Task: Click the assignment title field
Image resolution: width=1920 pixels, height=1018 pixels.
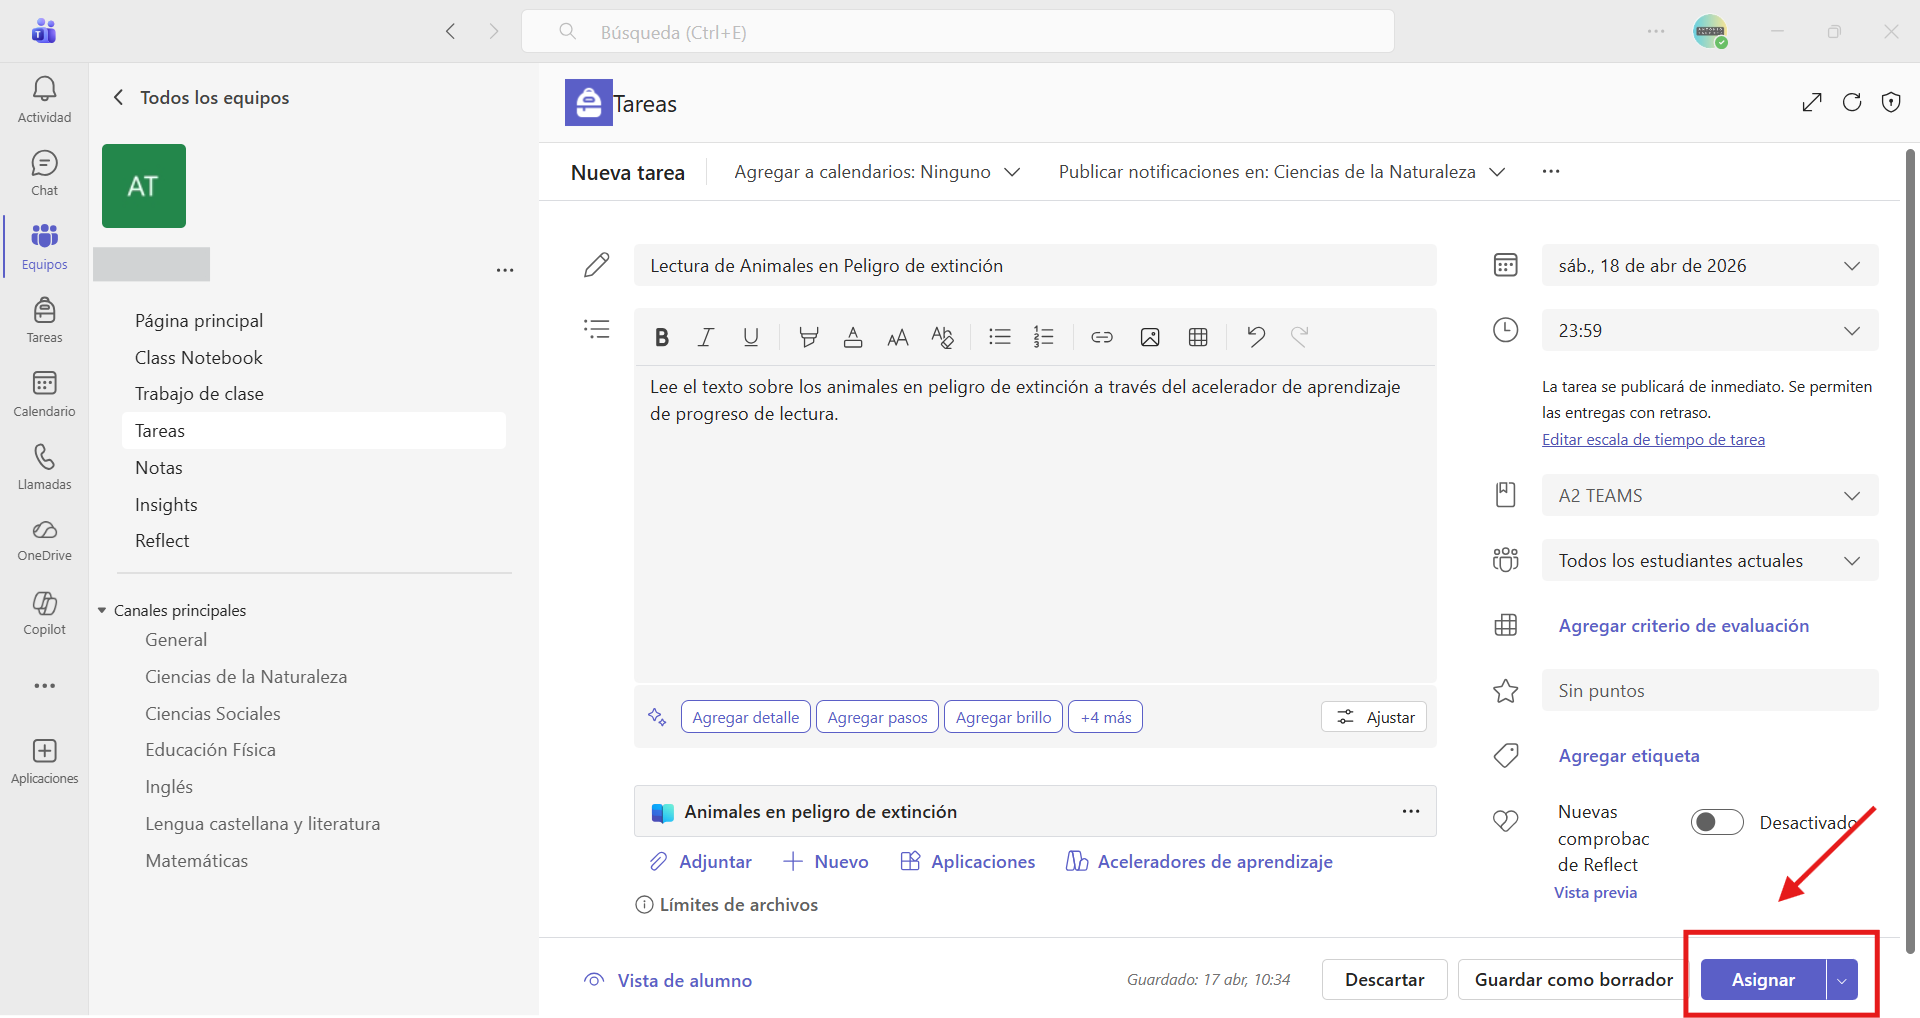Action: [1035, 266]
